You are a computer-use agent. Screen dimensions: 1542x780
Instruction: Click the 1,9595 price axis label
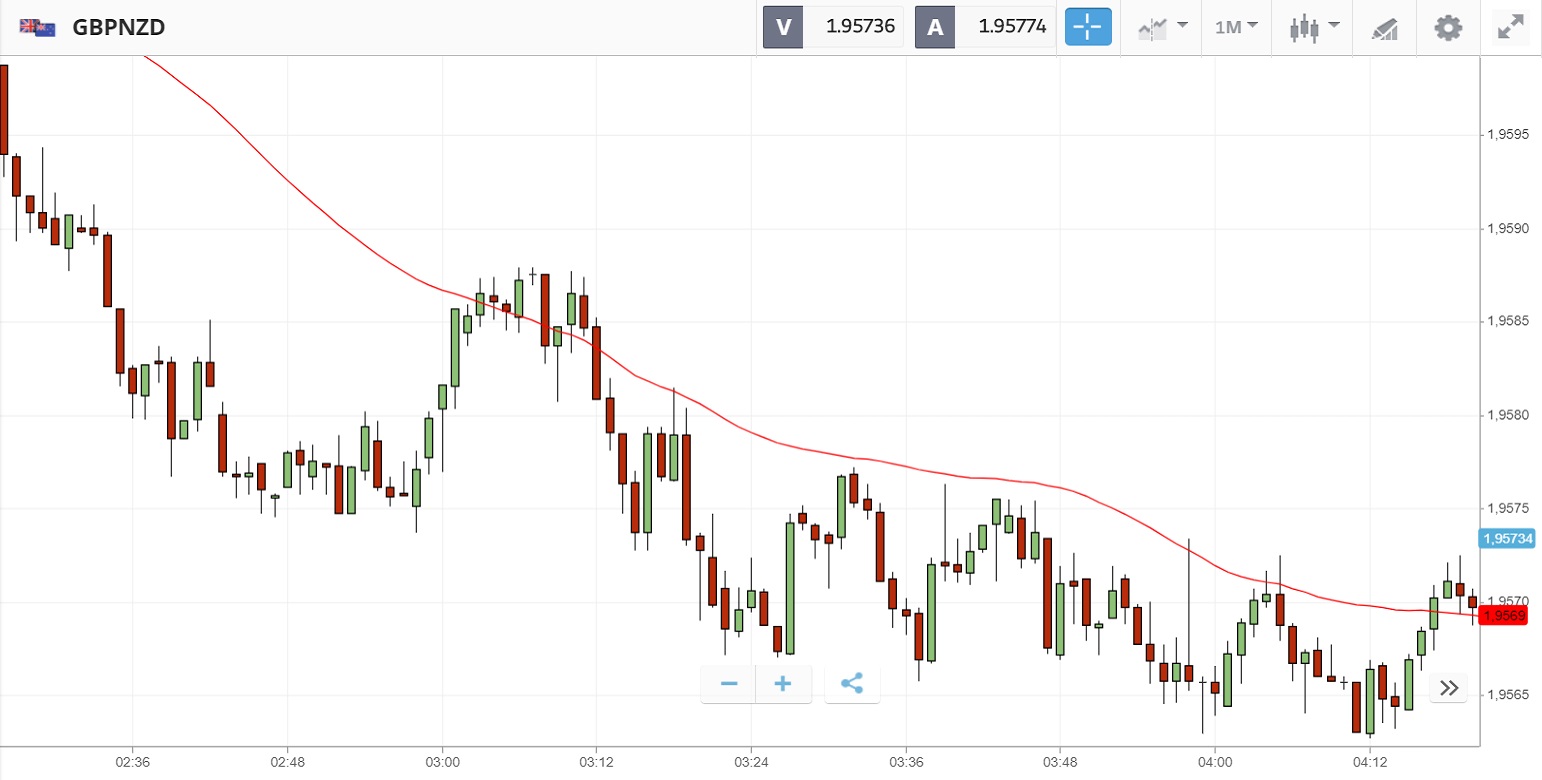coord(1508,135)
